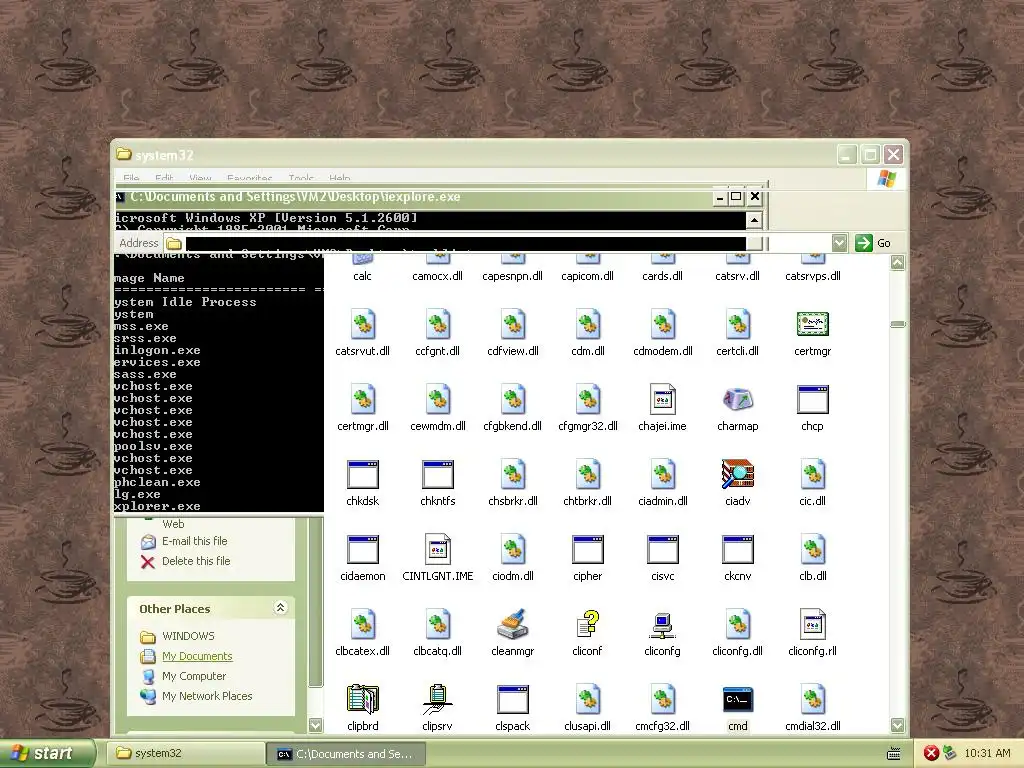
Task: Select the ckcnv program icon
Action: (737, 550)
